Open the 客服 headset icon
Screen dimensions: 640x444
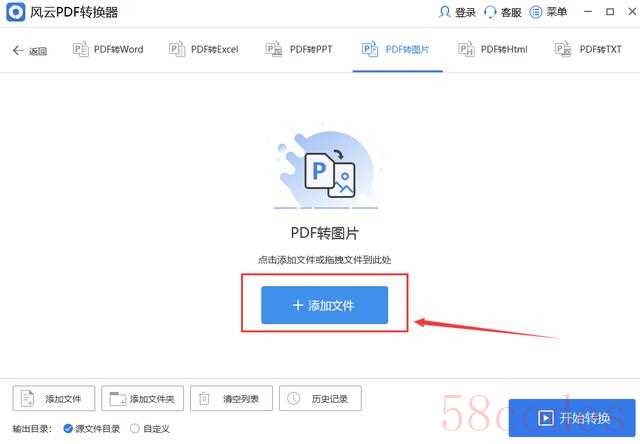point(490,12)
